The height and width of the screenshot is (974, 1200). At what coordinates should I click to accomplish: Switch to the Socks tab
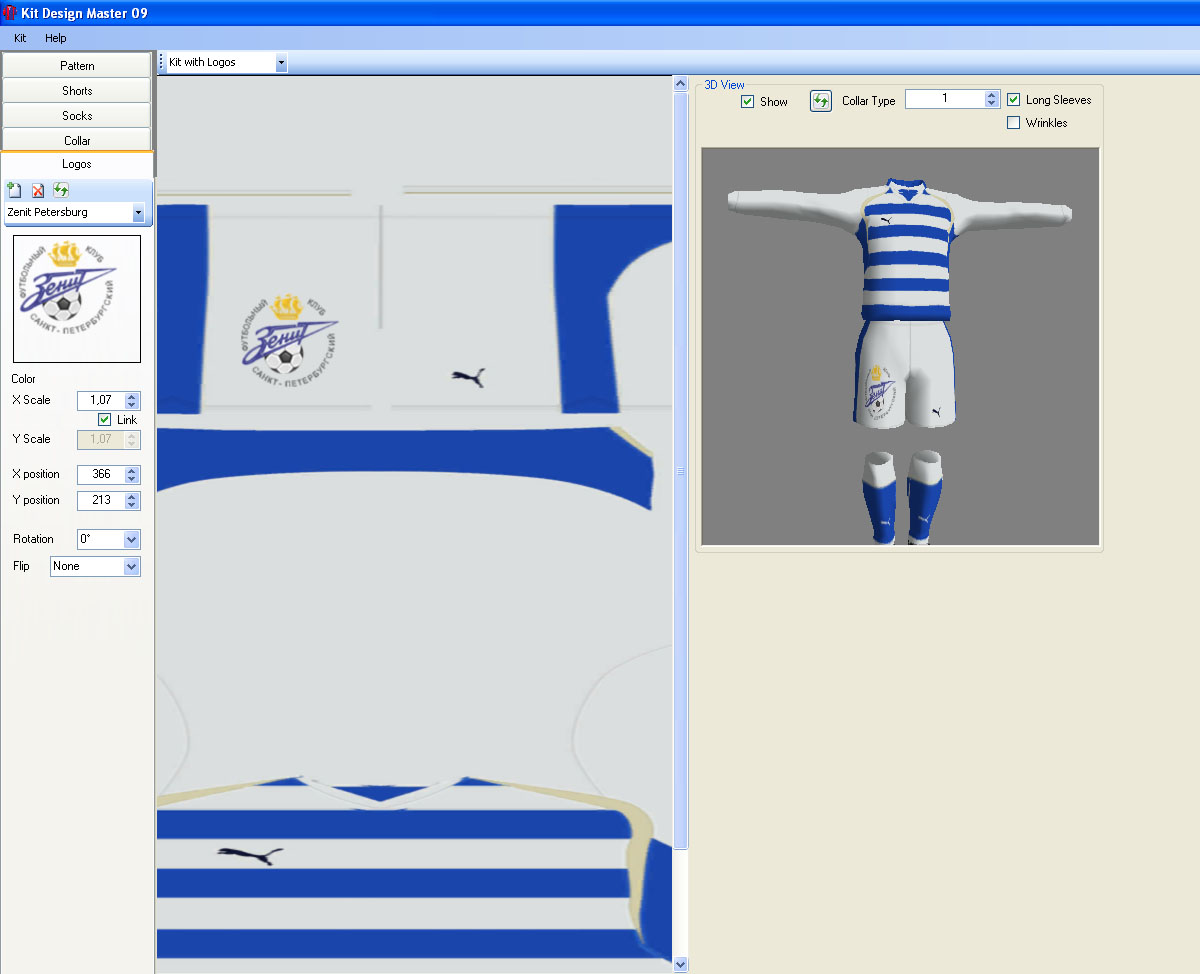[77, 116]
